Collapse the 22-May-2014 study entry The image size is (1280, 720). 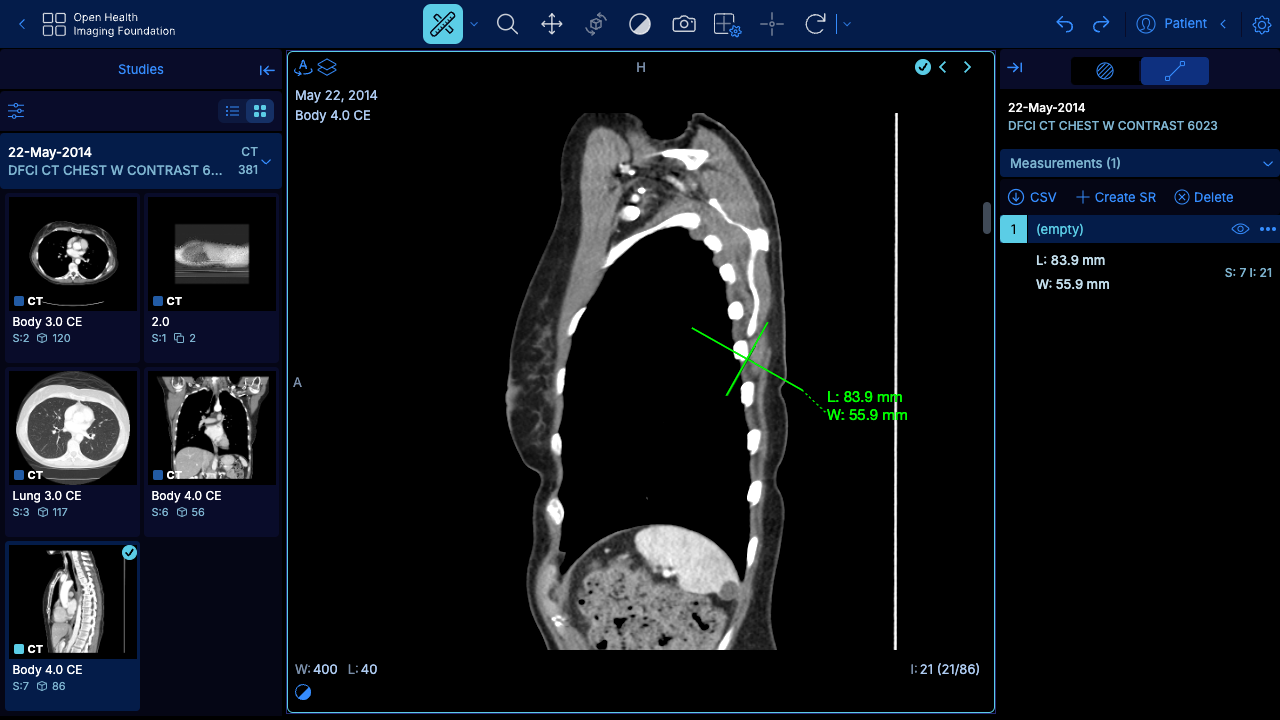(266, 161)
